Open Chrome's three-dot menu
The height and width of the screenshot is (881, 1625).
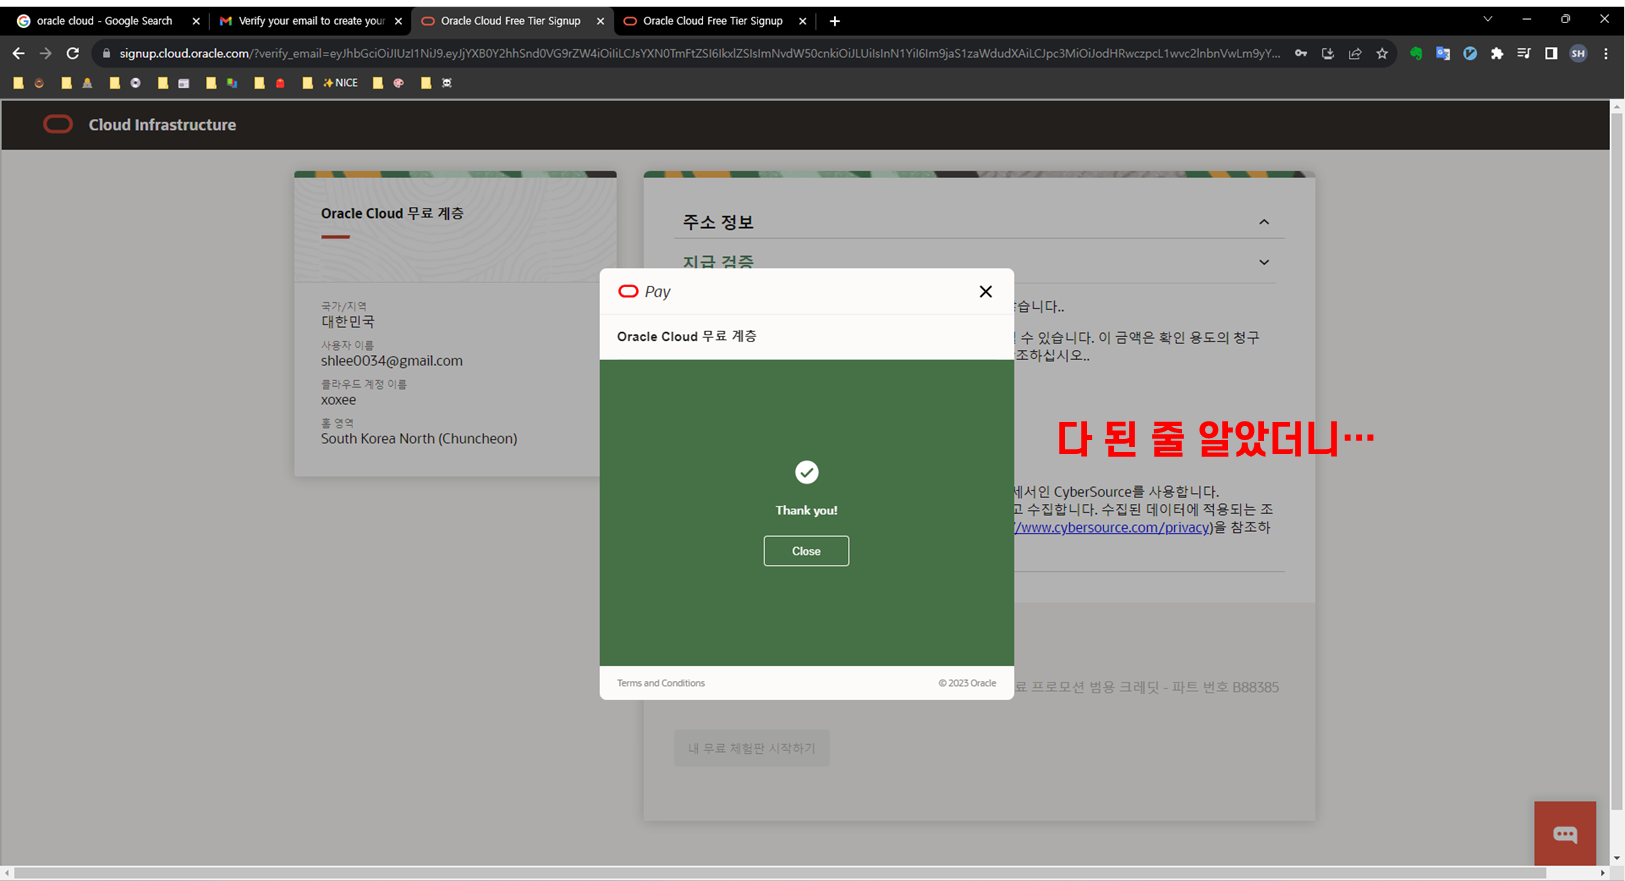pyautogui.click(x=1606, y=54)
